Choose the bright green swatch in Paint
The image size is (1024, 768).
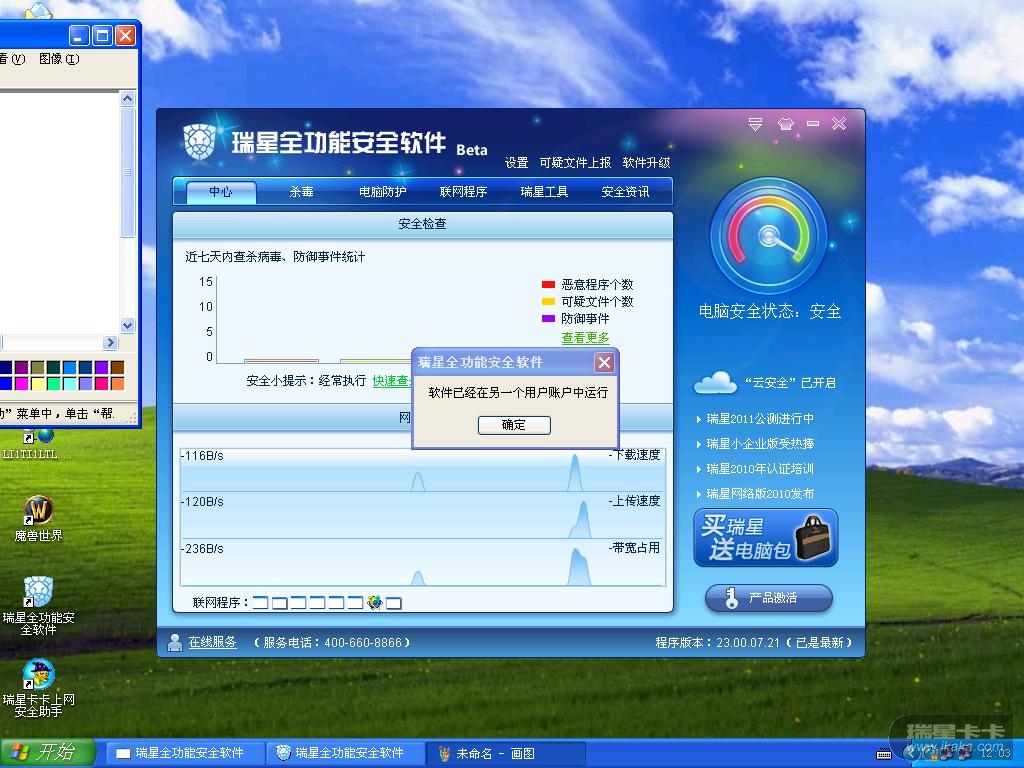coord(54,383)
